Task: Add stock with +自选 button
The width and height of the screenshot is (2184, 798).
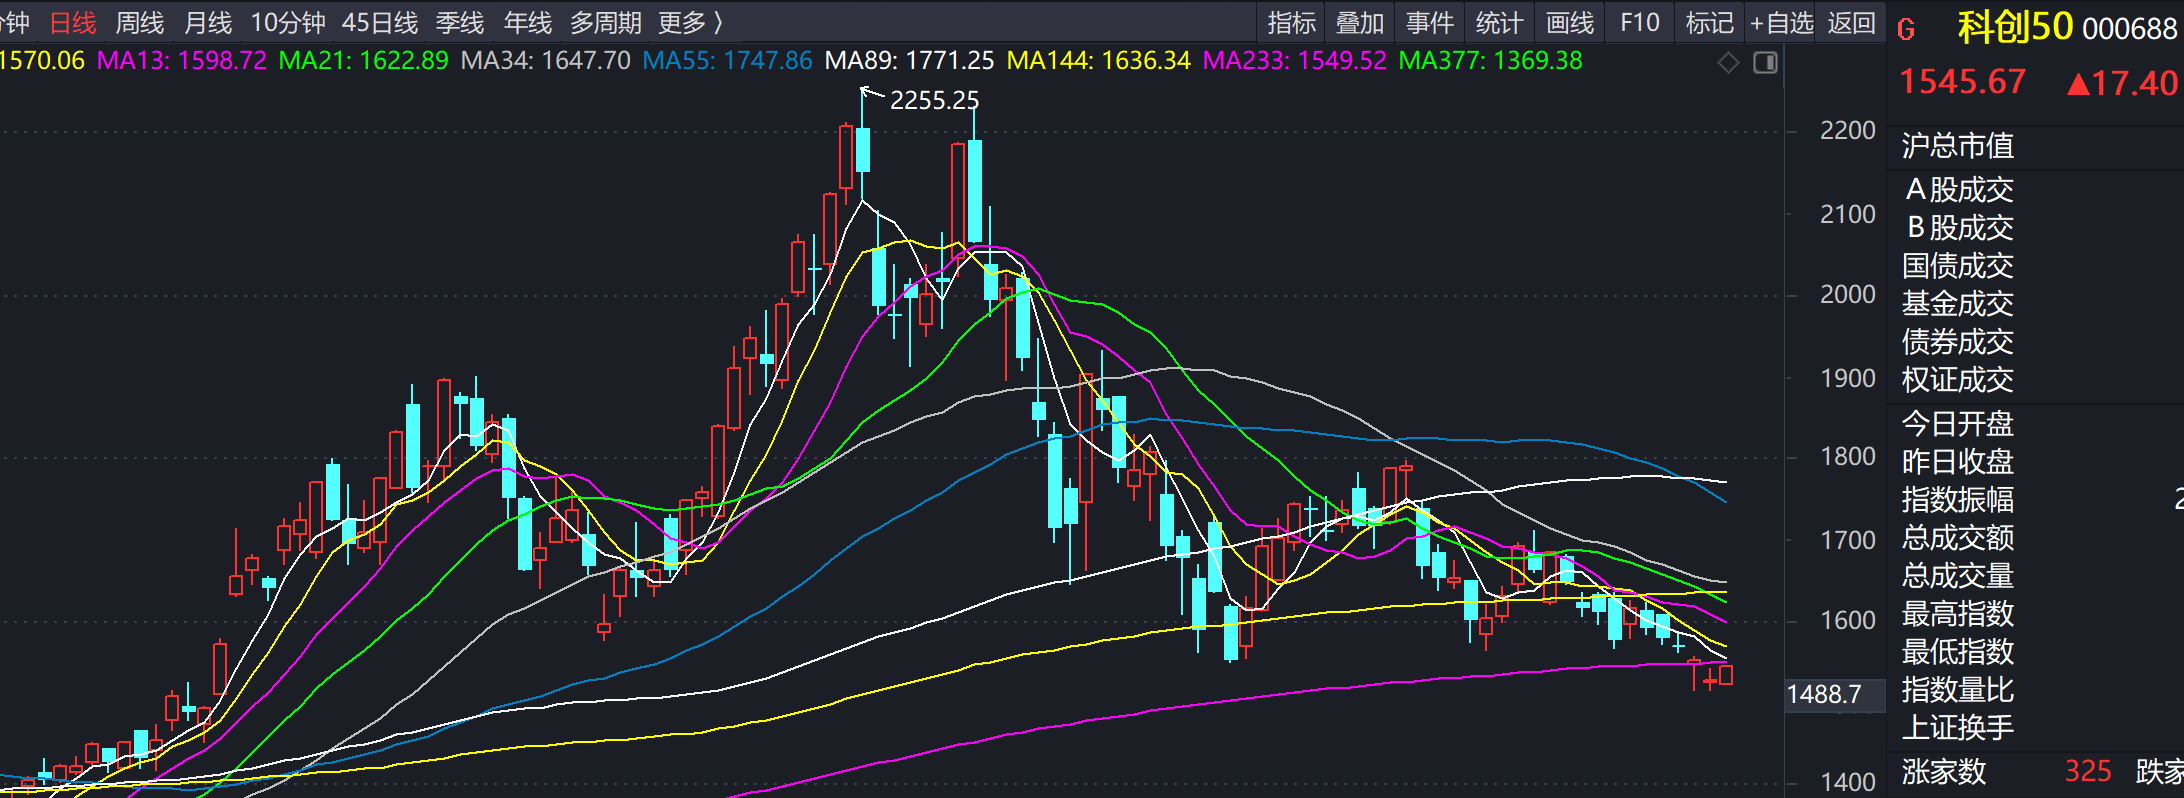Action: [x=1781, y=22]
